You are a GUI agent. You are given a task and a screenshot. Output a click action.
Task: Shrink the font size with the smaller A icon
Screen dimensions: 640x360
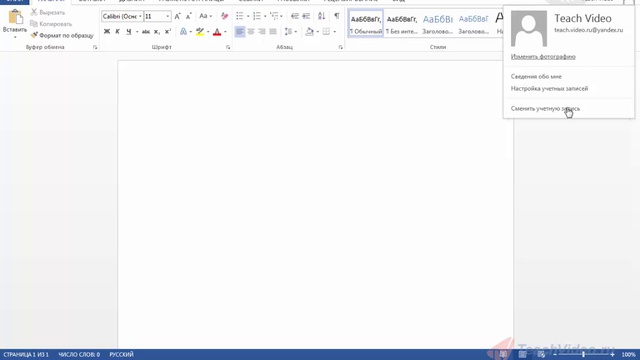click(189, 16)
